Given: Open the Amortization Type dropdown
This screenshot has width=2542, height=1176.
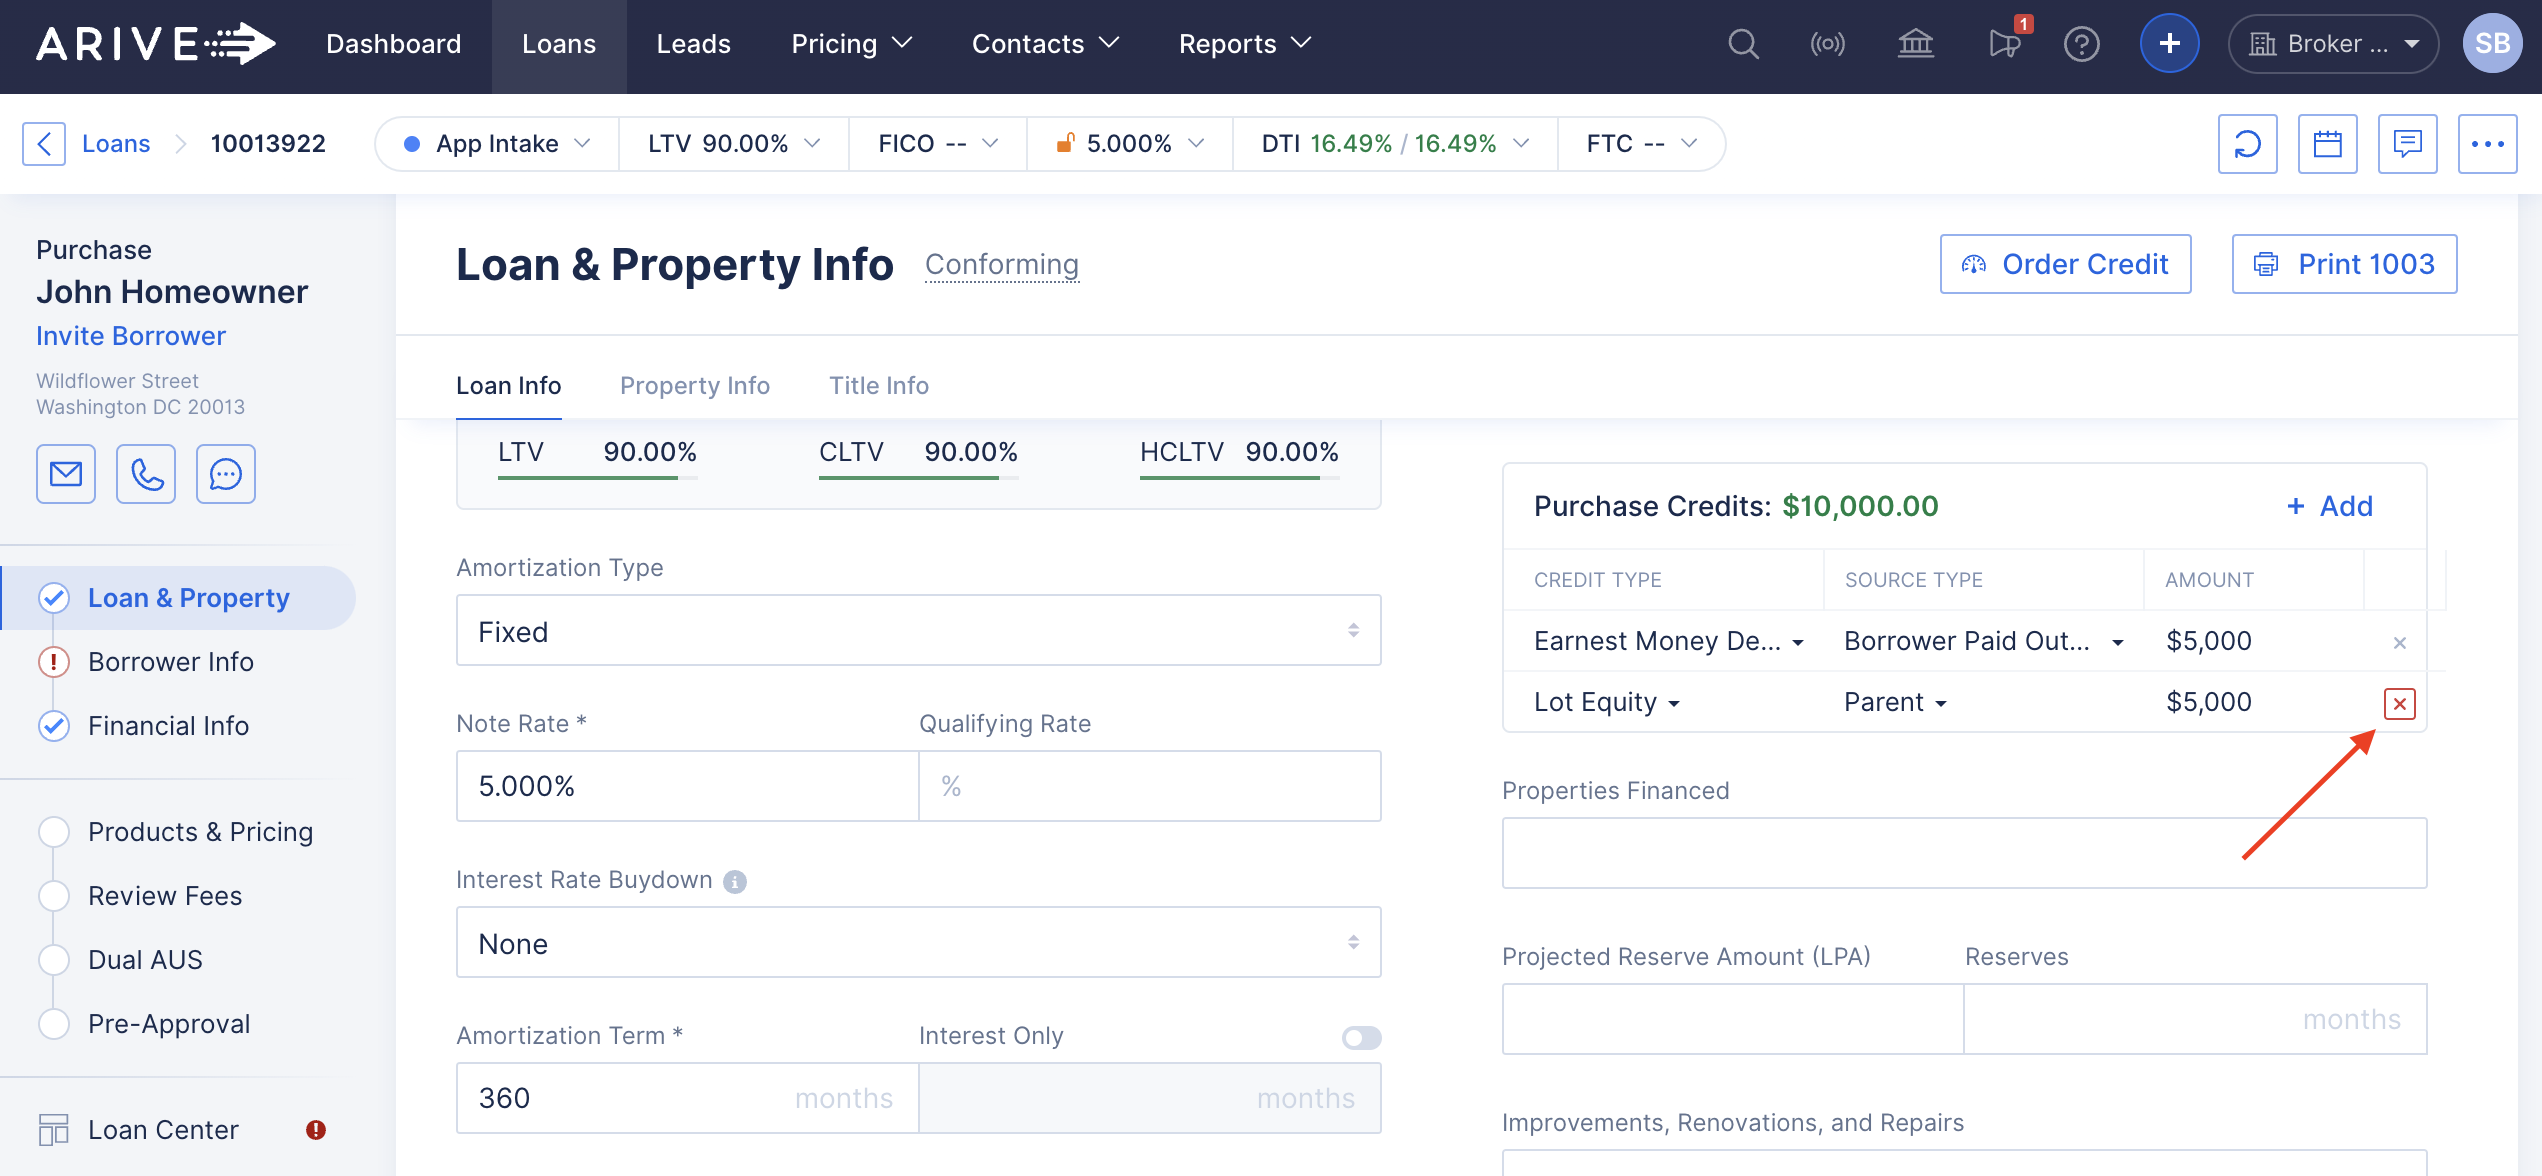Looking at the screenshot, I should [x=918, y=631].
